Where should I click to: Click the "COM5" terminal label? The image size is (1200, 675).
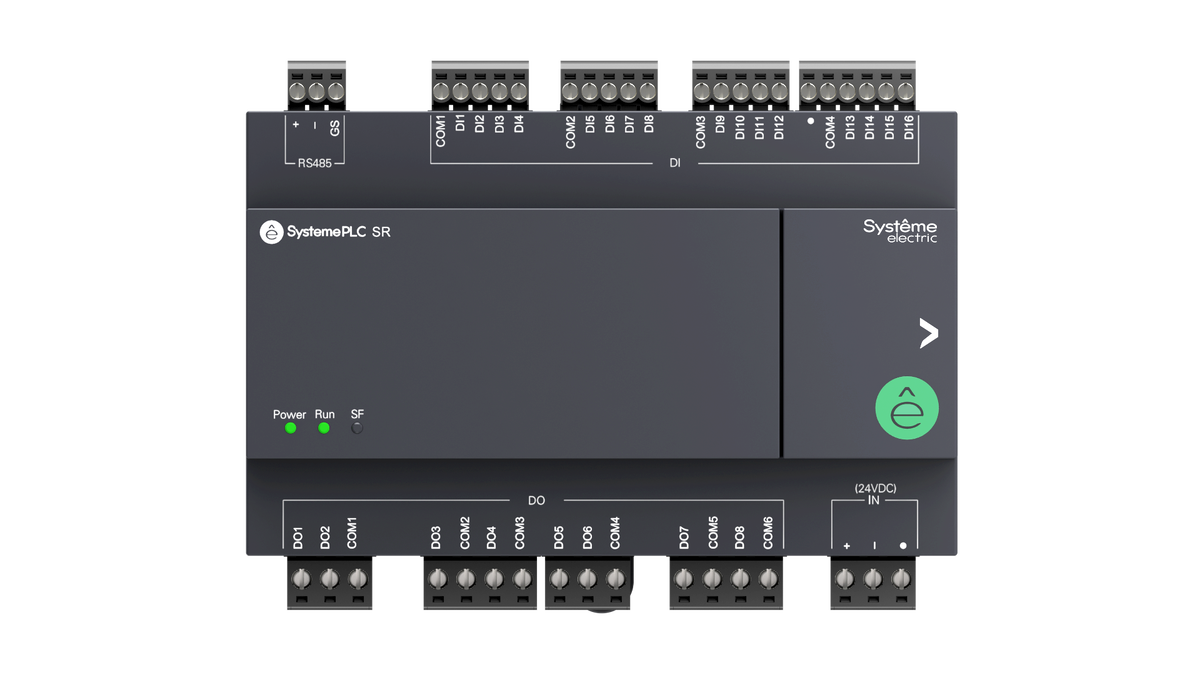(x=713, y=533)
